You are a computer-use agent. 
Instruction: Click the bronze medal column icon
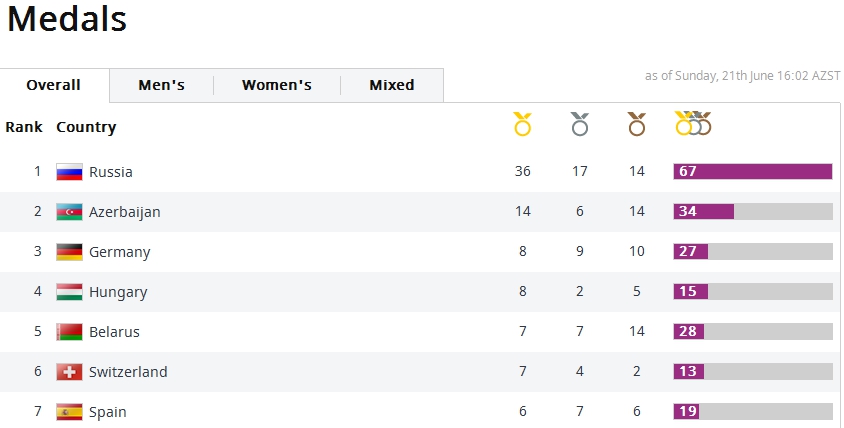(637, 125)
